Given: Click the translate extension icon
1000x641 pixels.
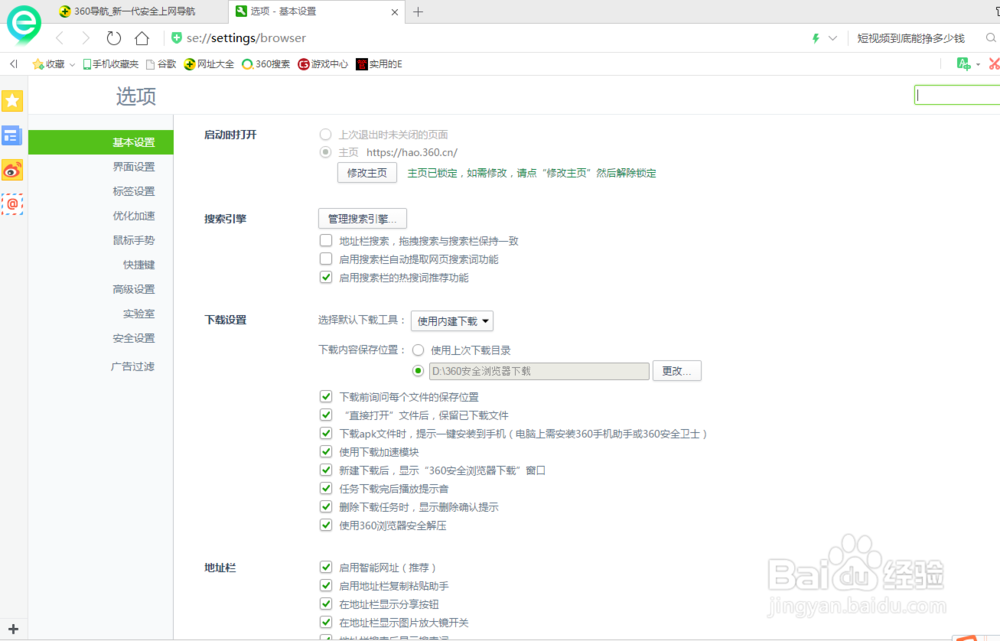Looking at the screenshot, I should [964, 63].
